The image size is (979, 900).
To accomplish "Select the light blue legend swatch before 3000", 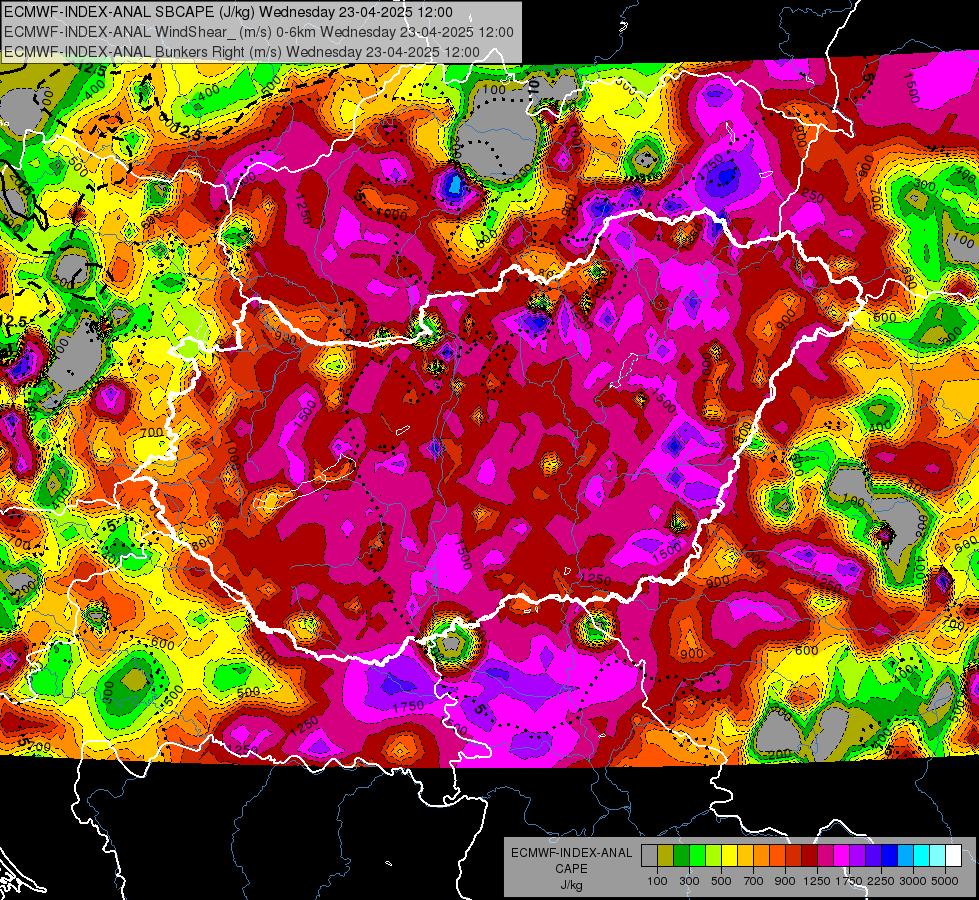I will pyautogui.click(x=906, y=855).
